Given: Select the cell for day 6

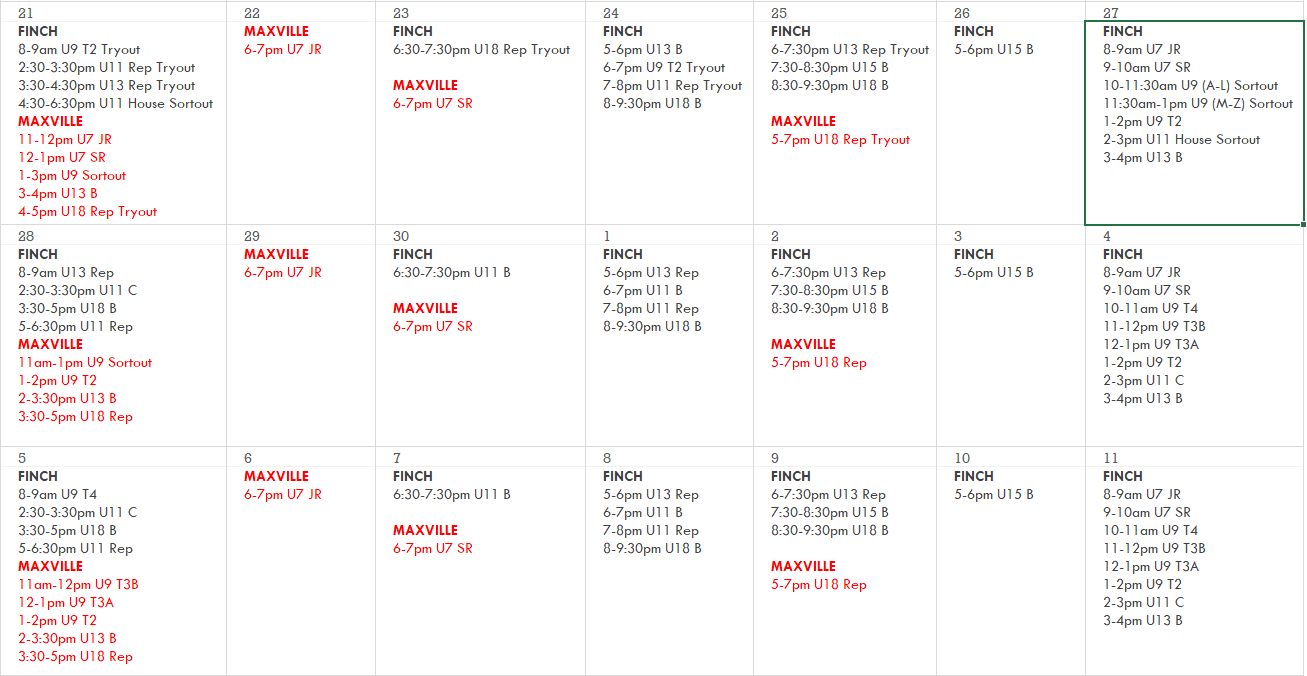Looking at the screenshot, I should 301,560.
